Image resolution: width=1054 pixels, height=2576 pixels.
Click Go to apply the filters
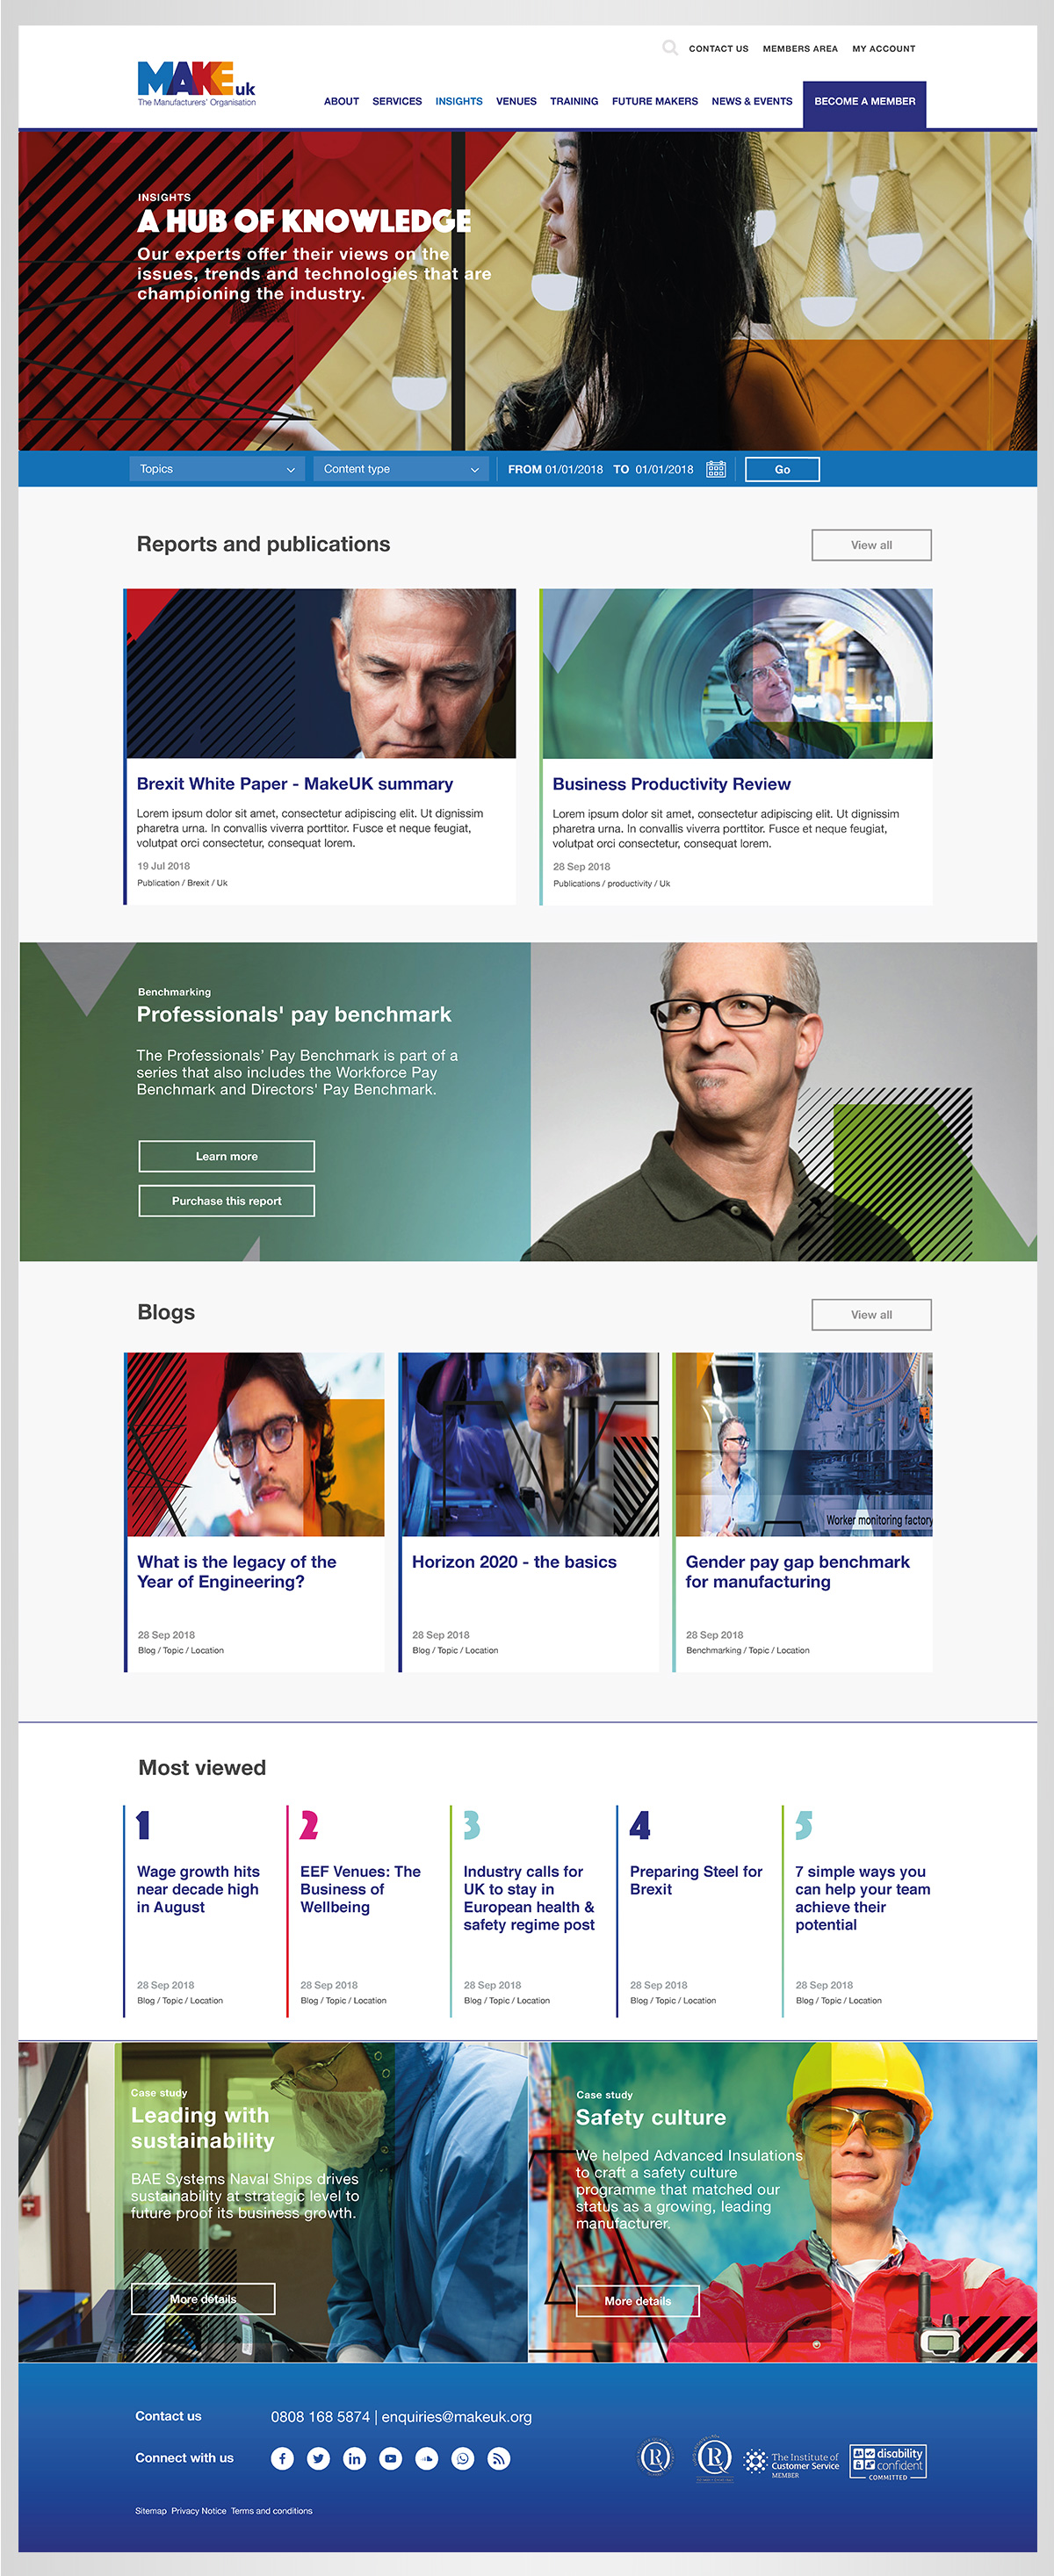782,469
